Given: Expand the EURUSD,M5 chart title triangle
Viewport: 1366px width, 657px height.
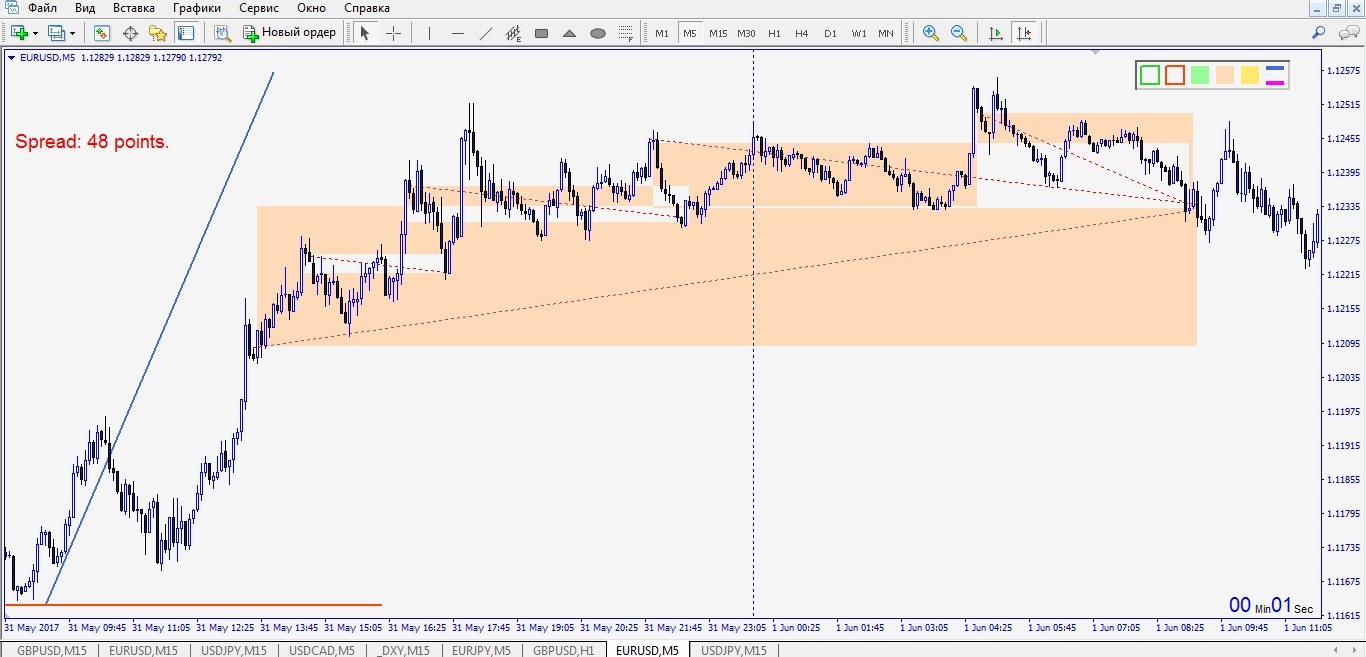Looking at the screenshot, I should click(x=11, y=58).
